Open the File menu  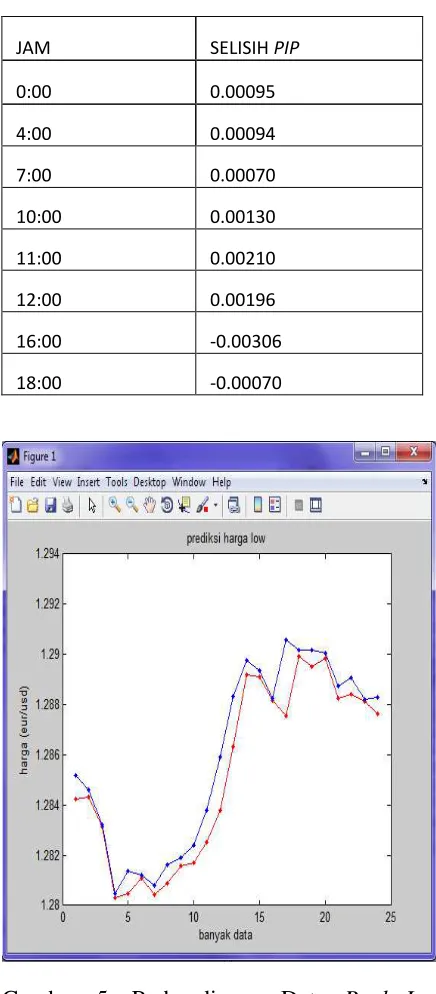pyautogui.click(x=16, y=482)
